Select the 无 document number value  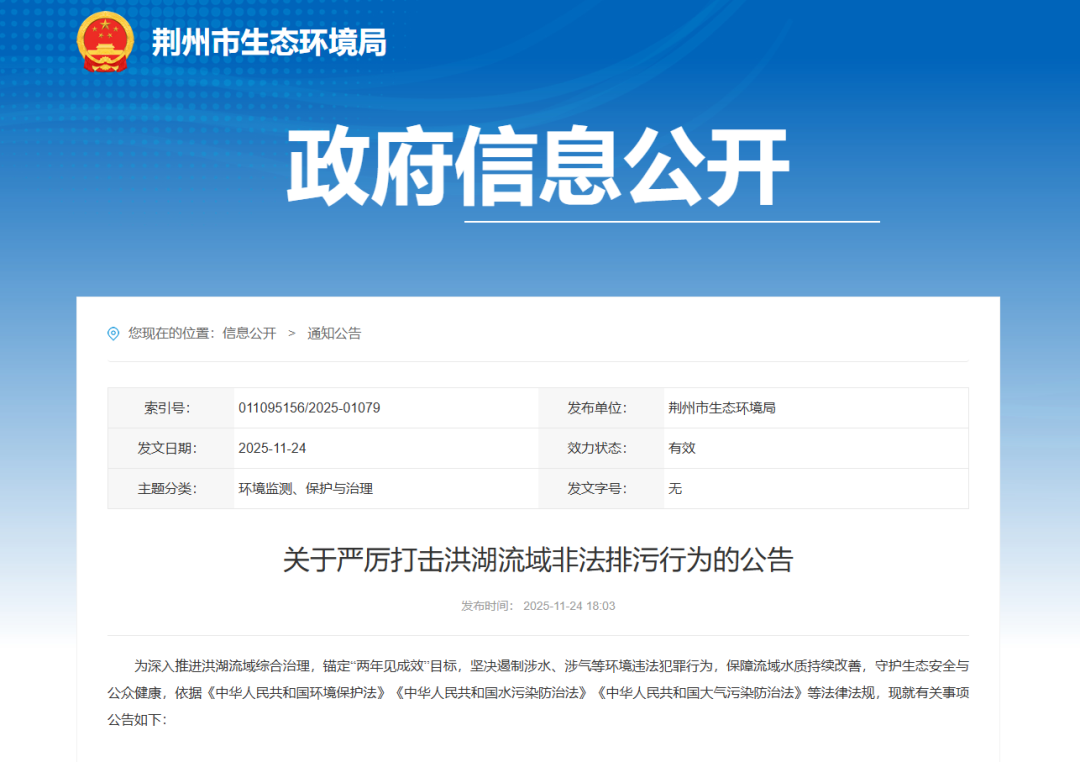click(675, 488)
